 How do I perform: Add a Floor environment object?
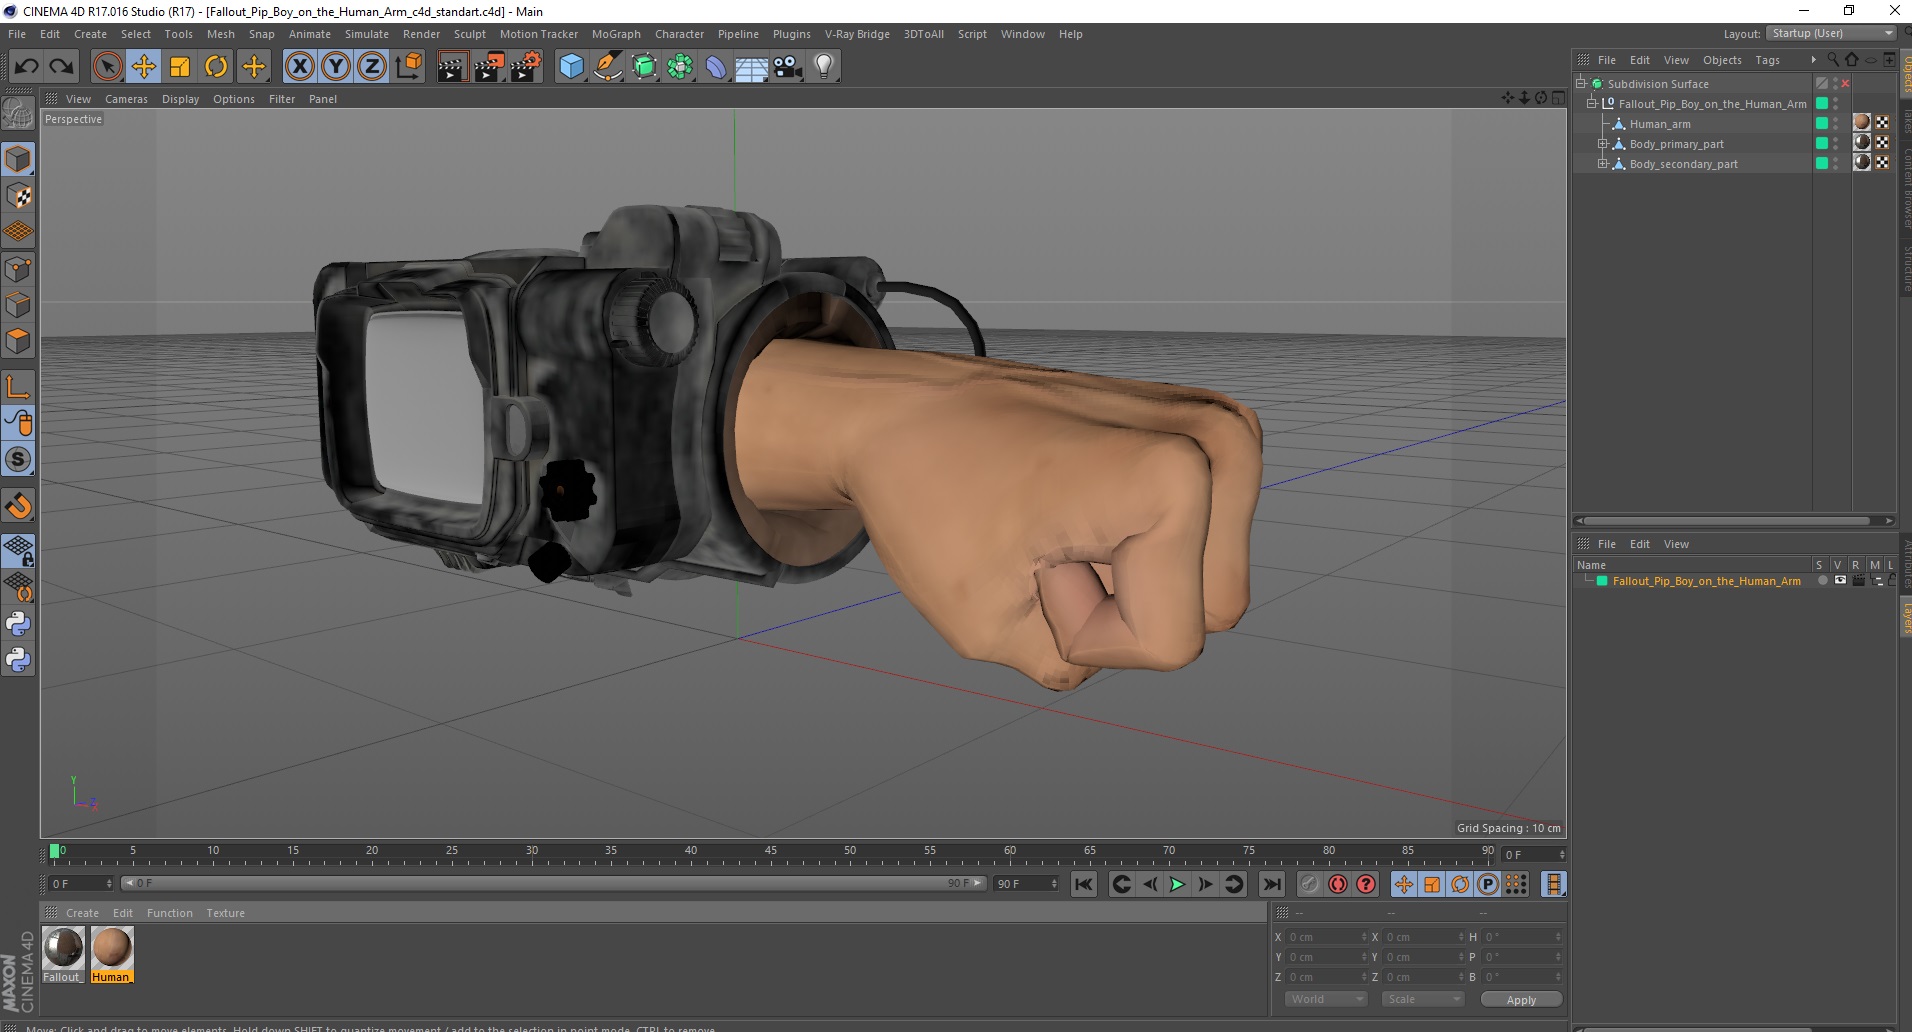[x=751, y=67]
